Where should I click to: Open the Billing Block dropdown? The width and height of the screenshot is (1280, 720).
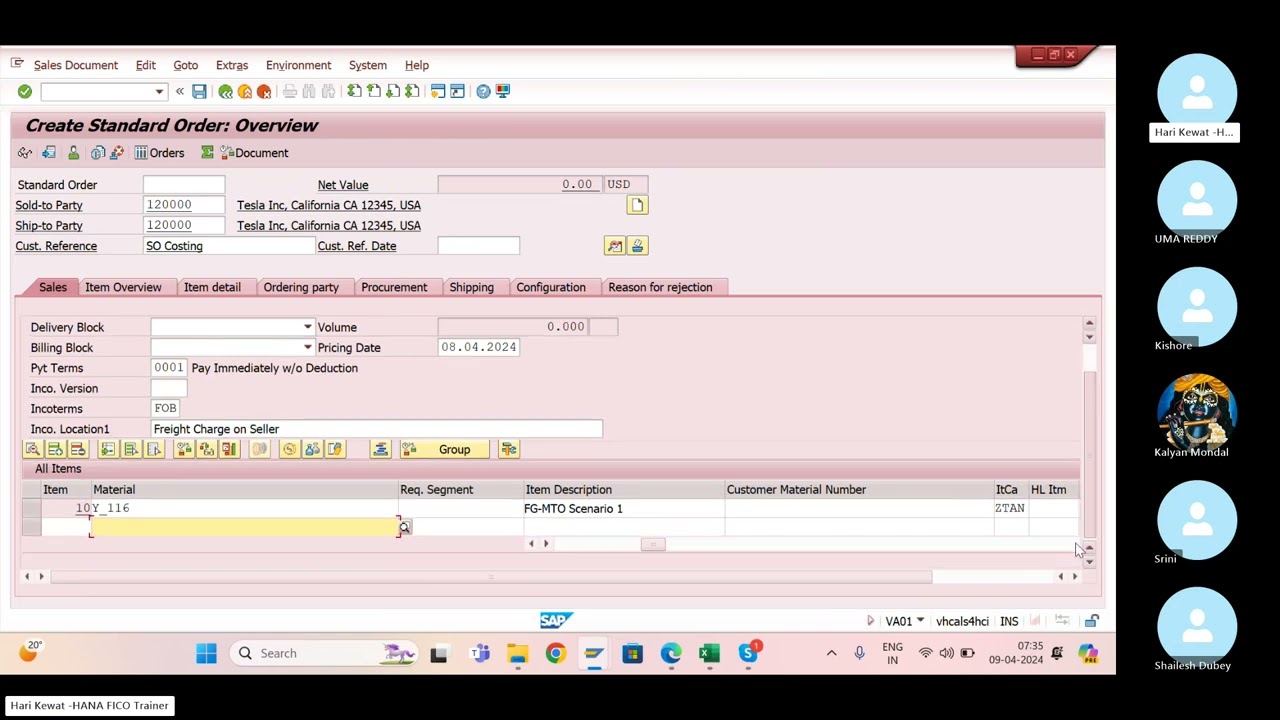coord(308,348)
